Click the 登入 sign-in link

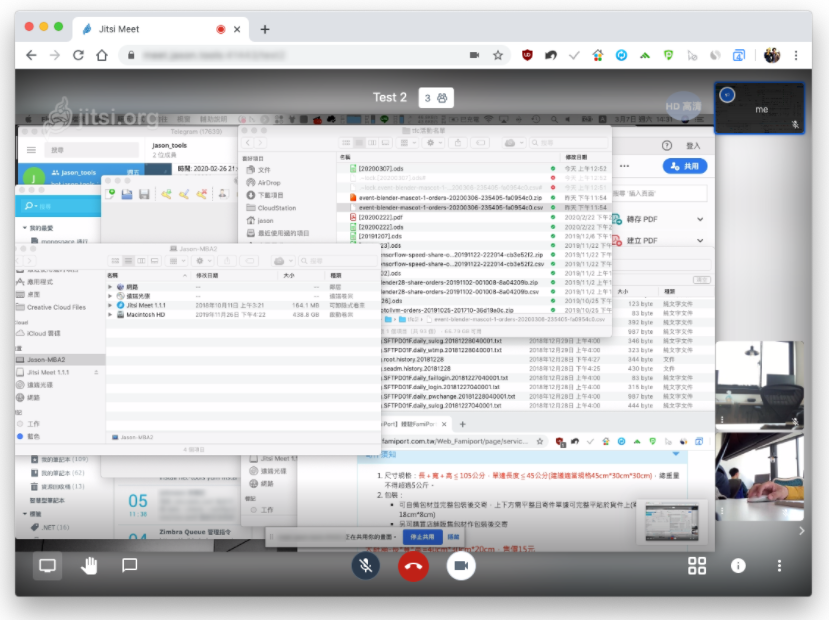click(693, 146)
